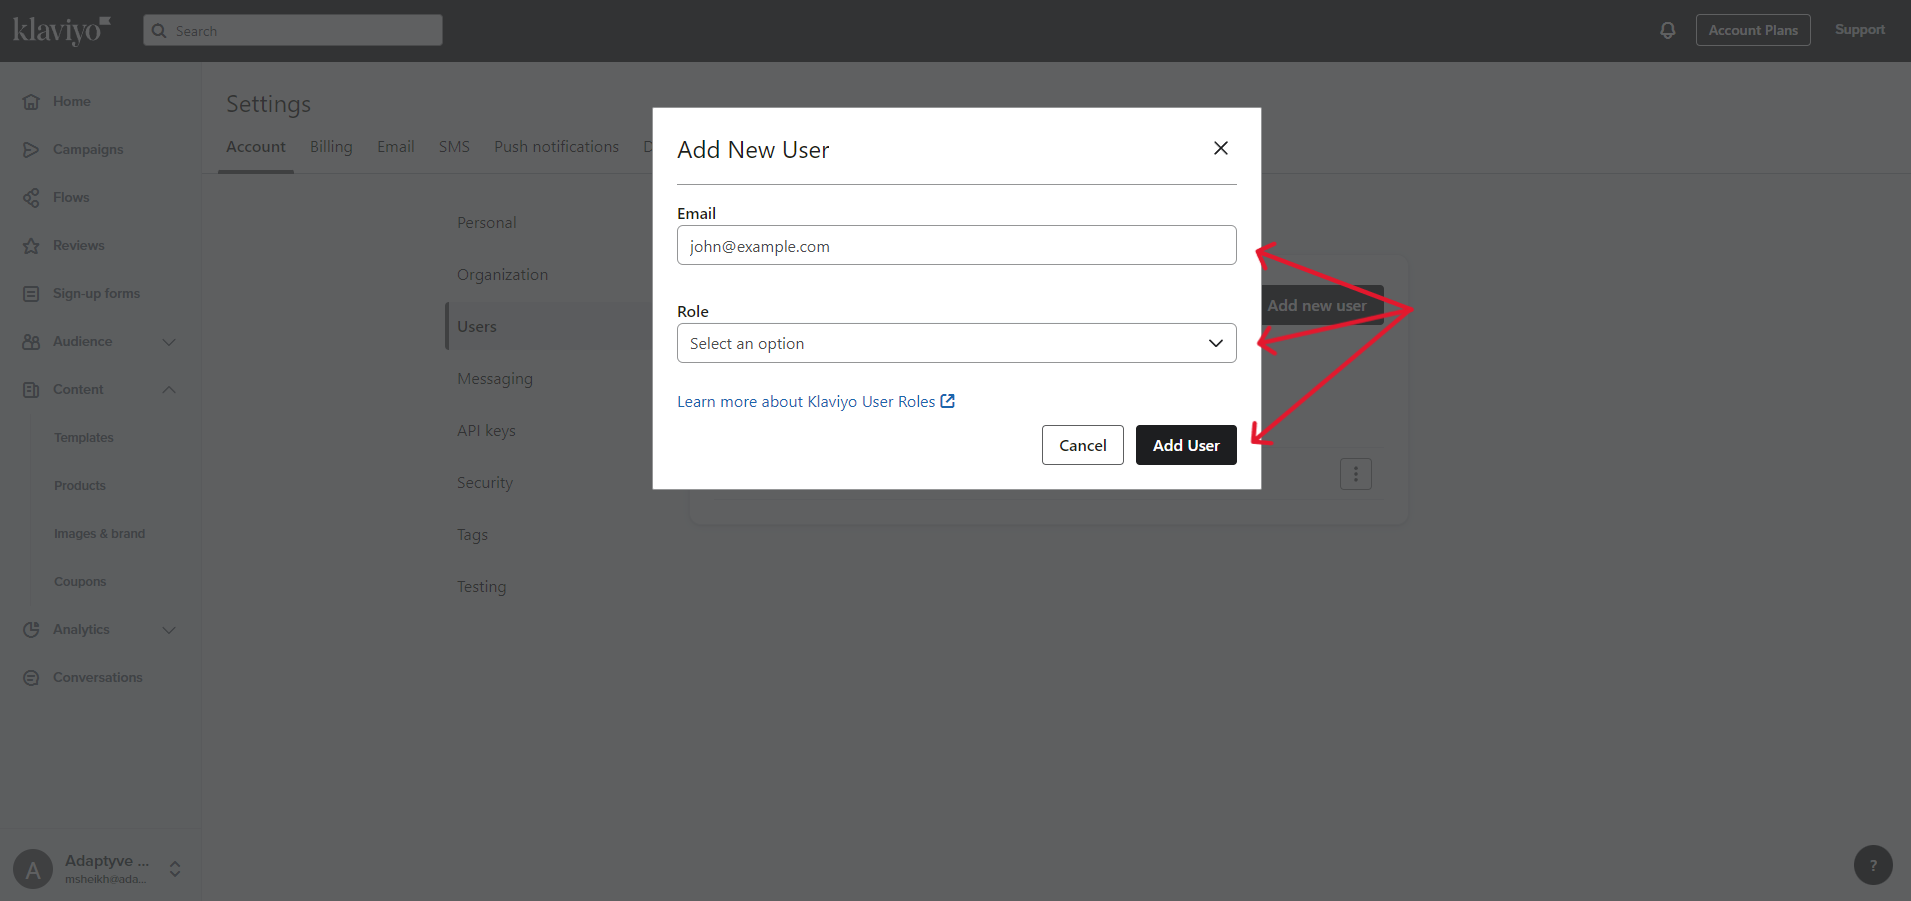
Task: Close the Add New User dialog
Action: [x=1220, y=148]
